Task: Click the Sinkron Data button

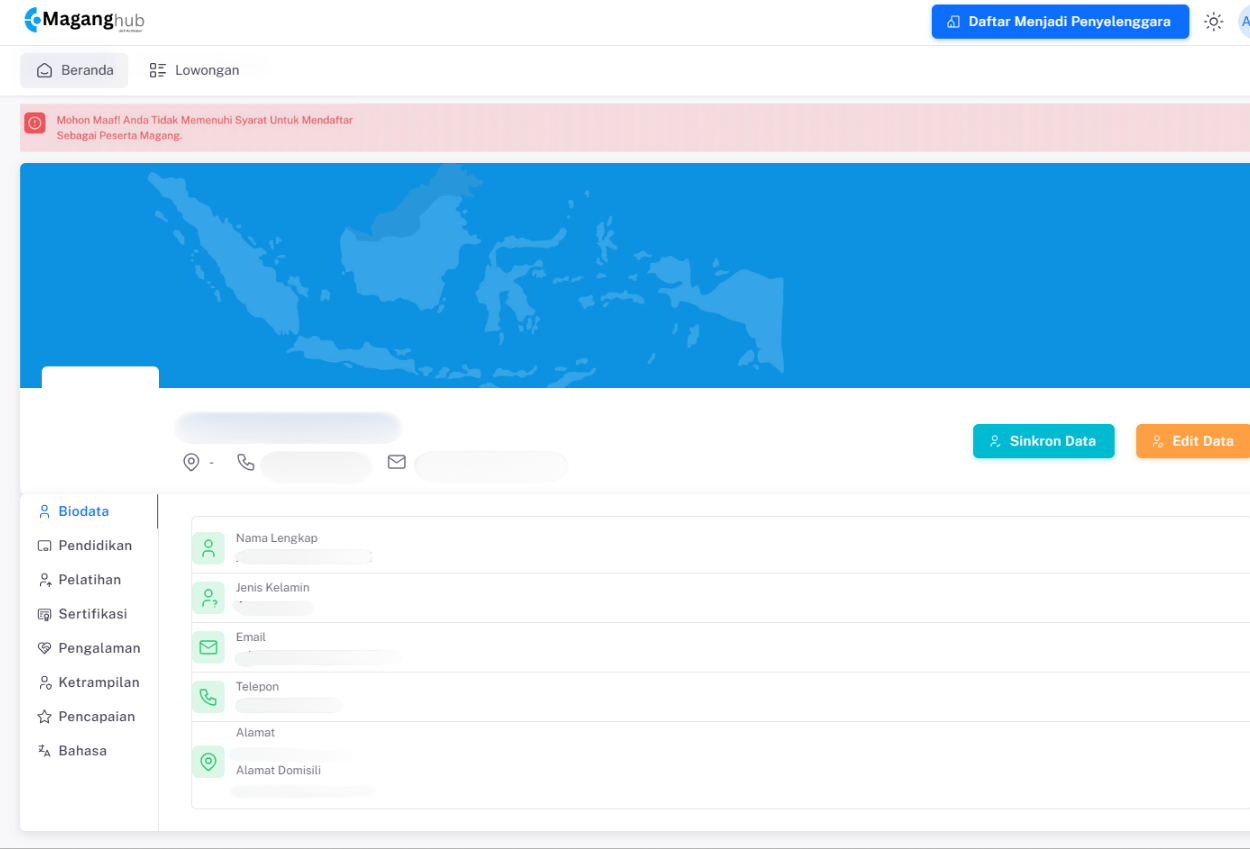Action: (1043, 441)
